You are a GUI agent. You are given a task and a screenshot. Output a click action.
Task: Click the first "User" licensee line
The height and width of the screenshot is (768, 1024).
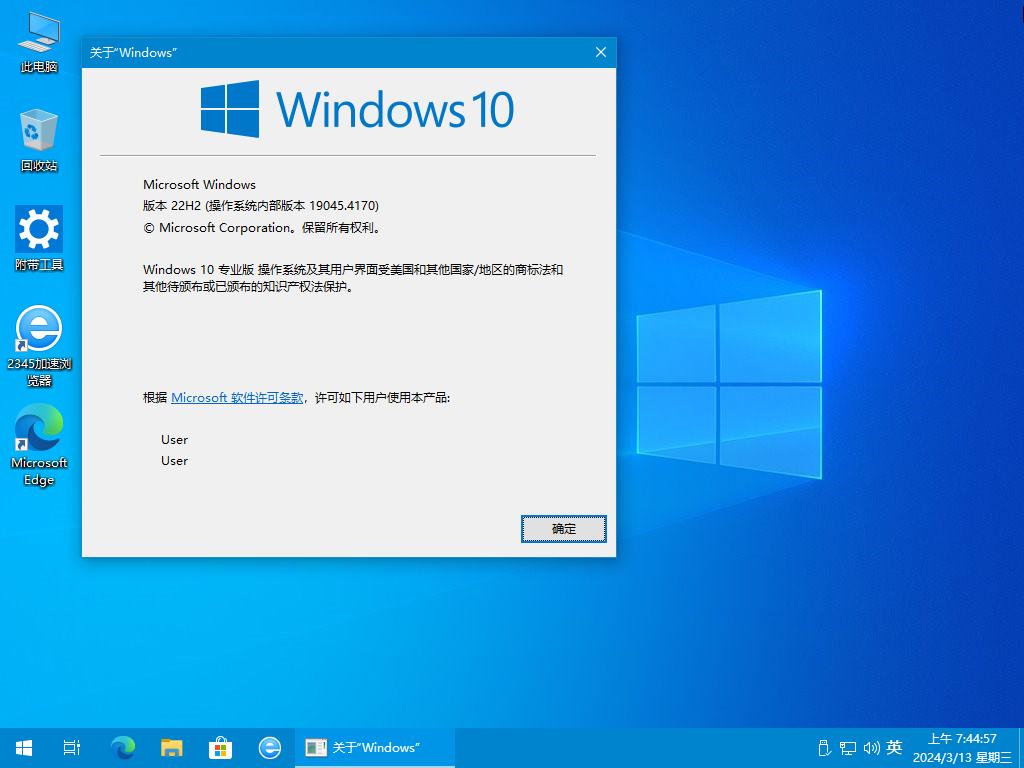[x=174, y=440]
